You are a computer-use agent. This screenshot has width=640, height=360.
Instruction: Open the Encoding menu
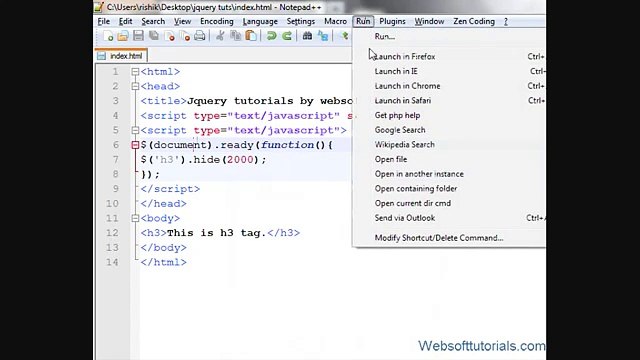(x=217, y=21)
